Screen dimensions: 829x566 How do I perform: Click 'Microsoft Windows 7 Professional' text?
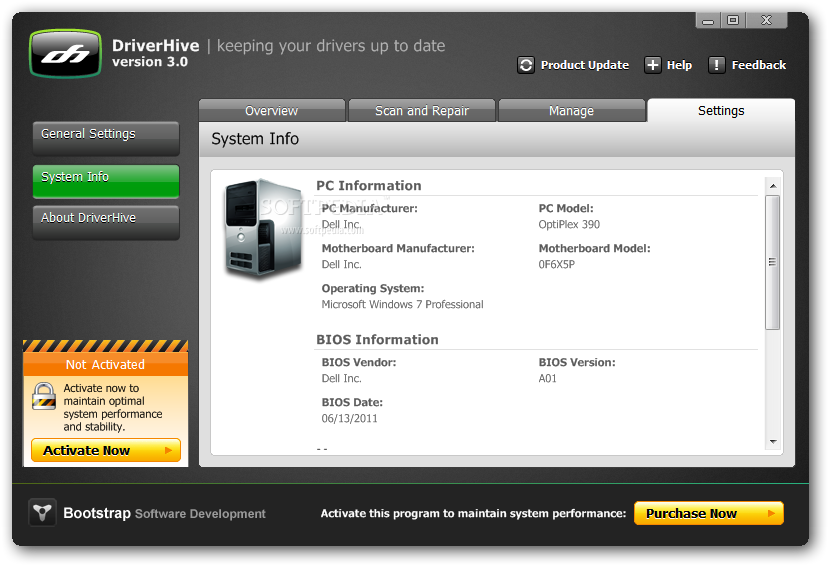click(x=402, y=304)
